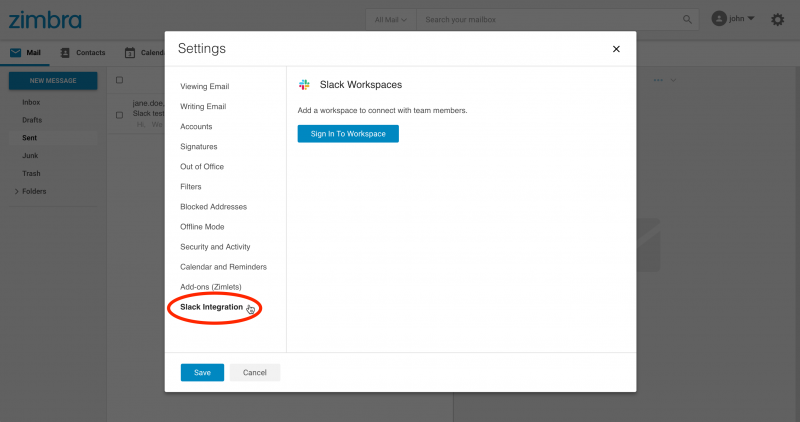
Task: Click the search magnifier icon
Action: click(x=687, y=19)
